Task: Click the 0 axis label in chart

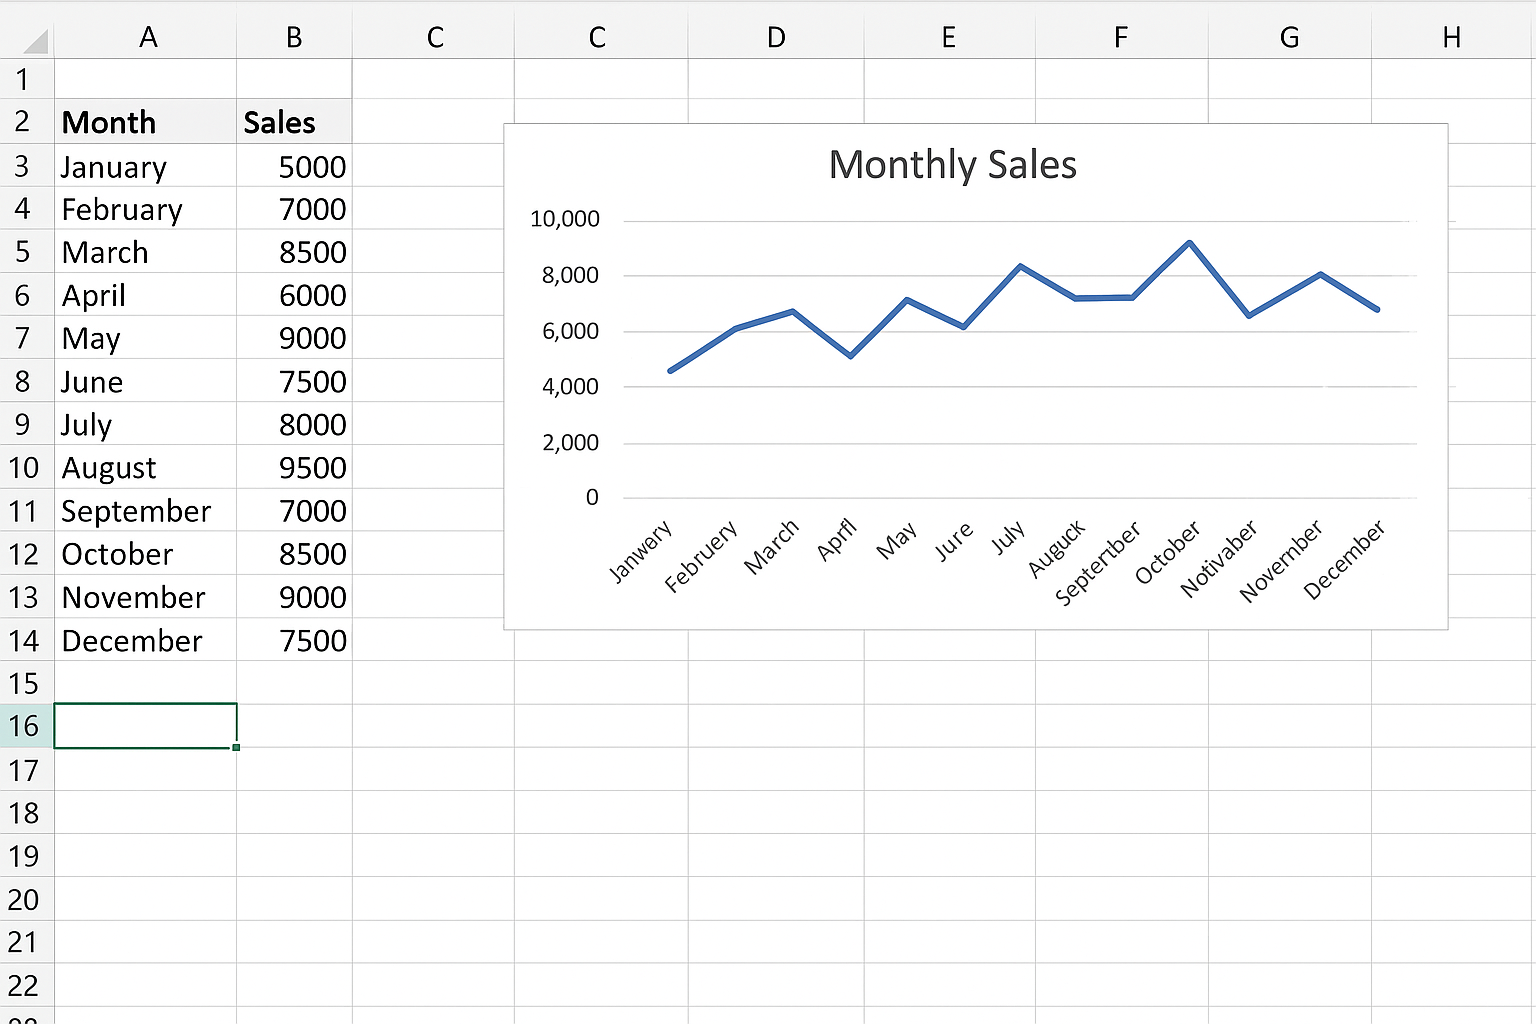Action: click(592, 497)
